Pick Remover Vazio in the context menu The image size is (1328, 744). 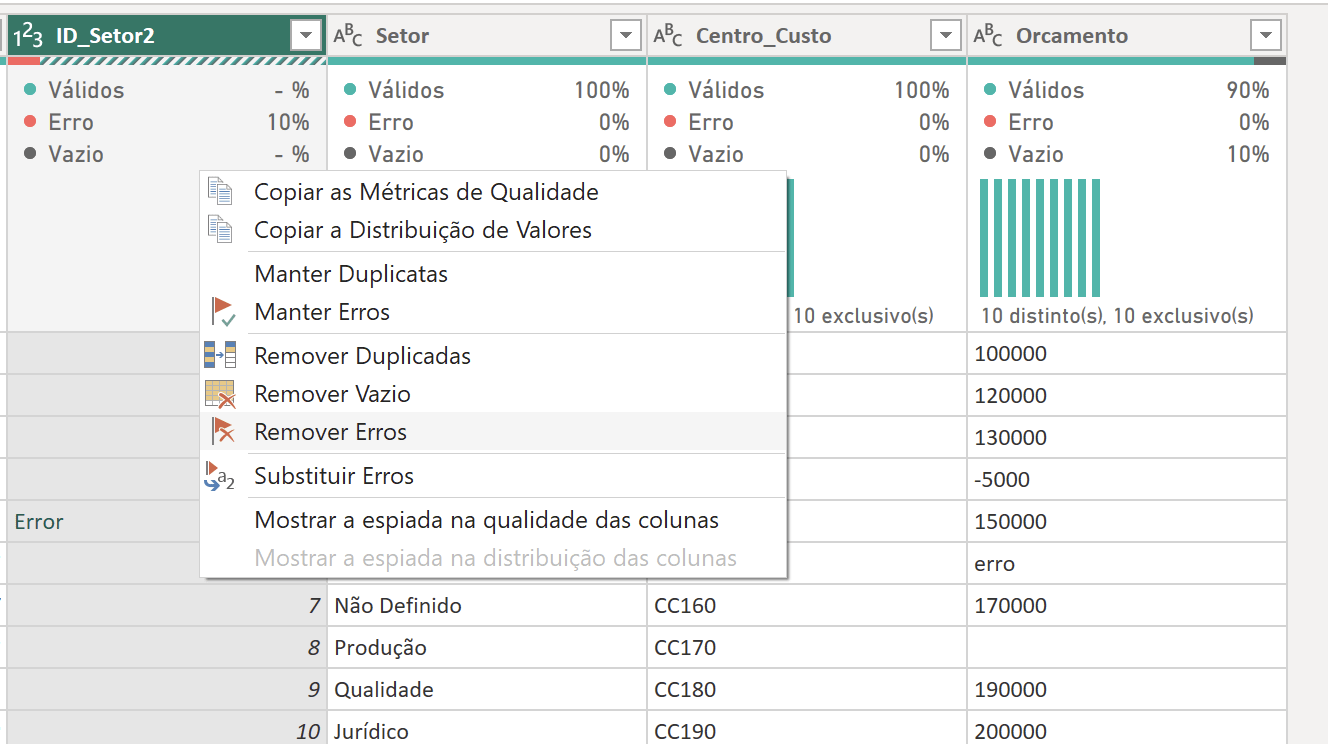tap(494, 394)
